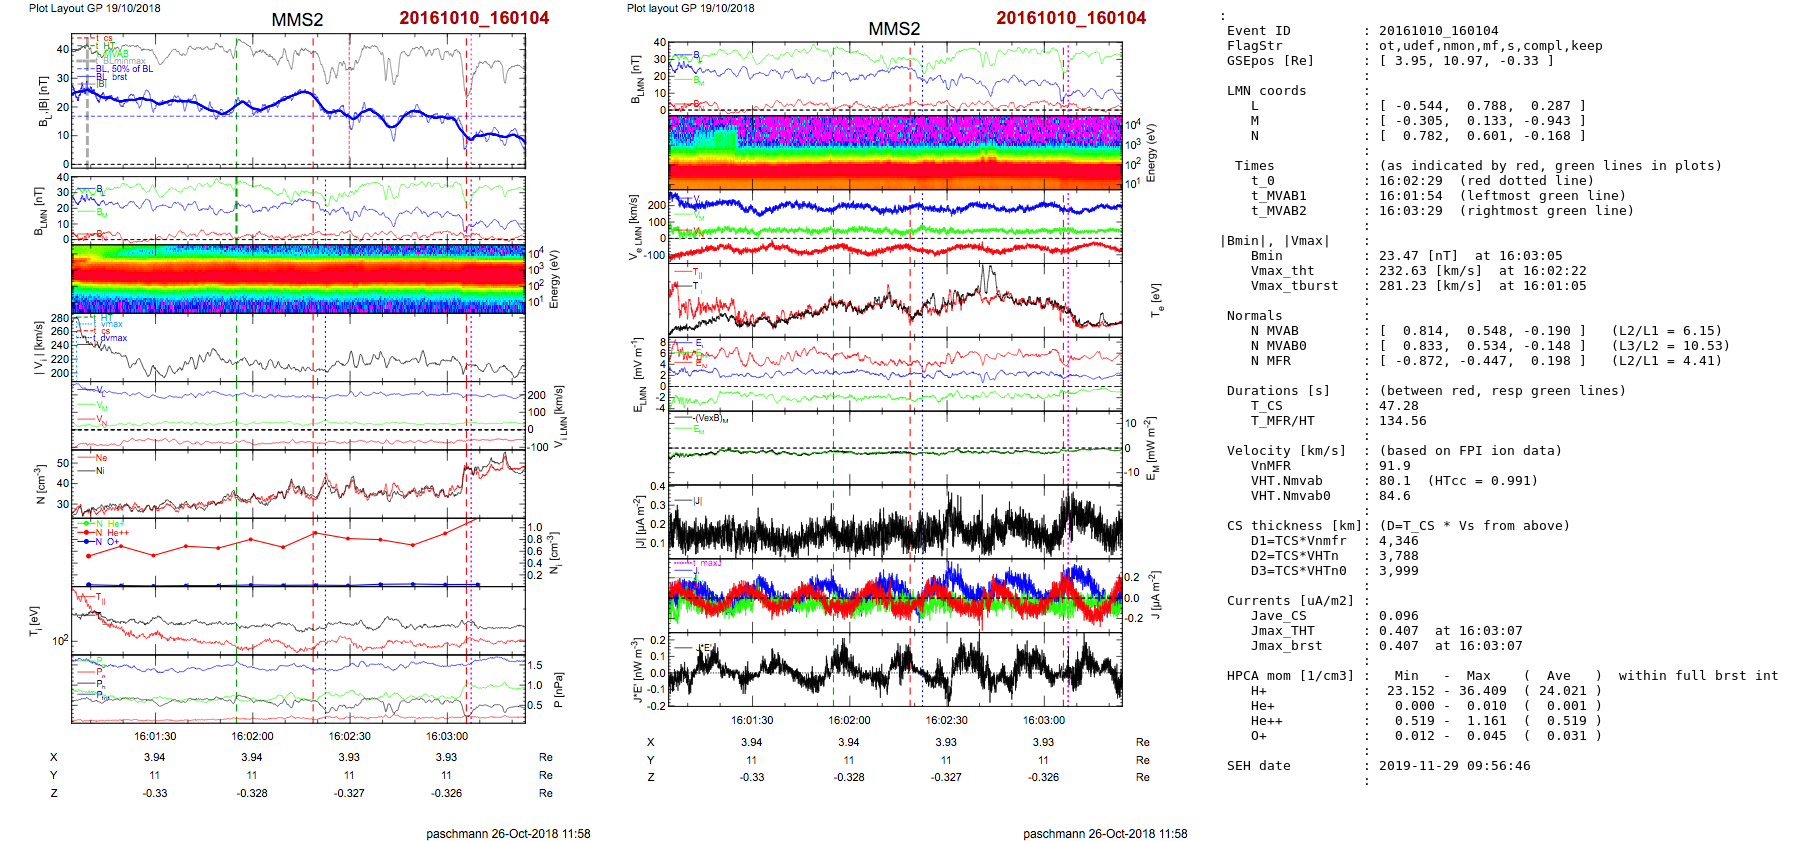Click the electron energy spectrogram in the right plot
This screenshot has height=841, width=1804.
click(895, 152)
